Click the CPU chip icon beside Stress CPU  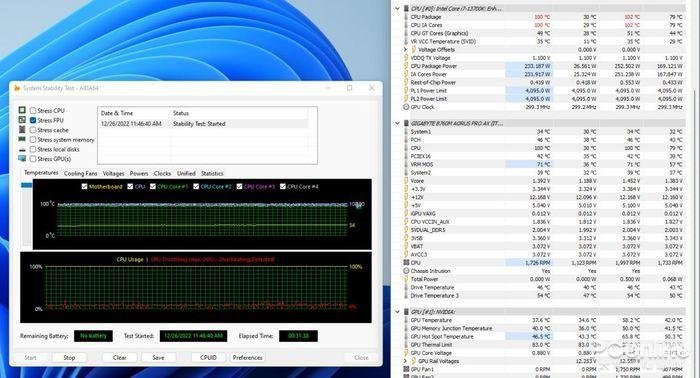click(x=22, y=110)
